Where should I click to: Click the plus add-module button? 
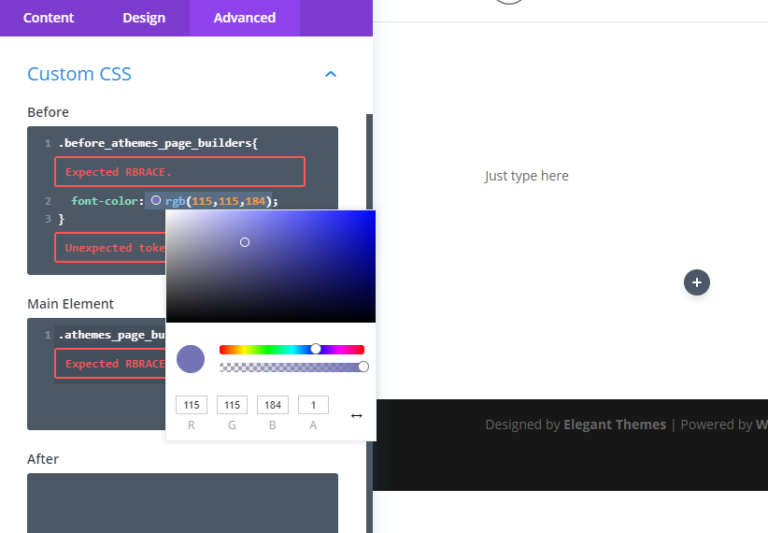[696, 283]
